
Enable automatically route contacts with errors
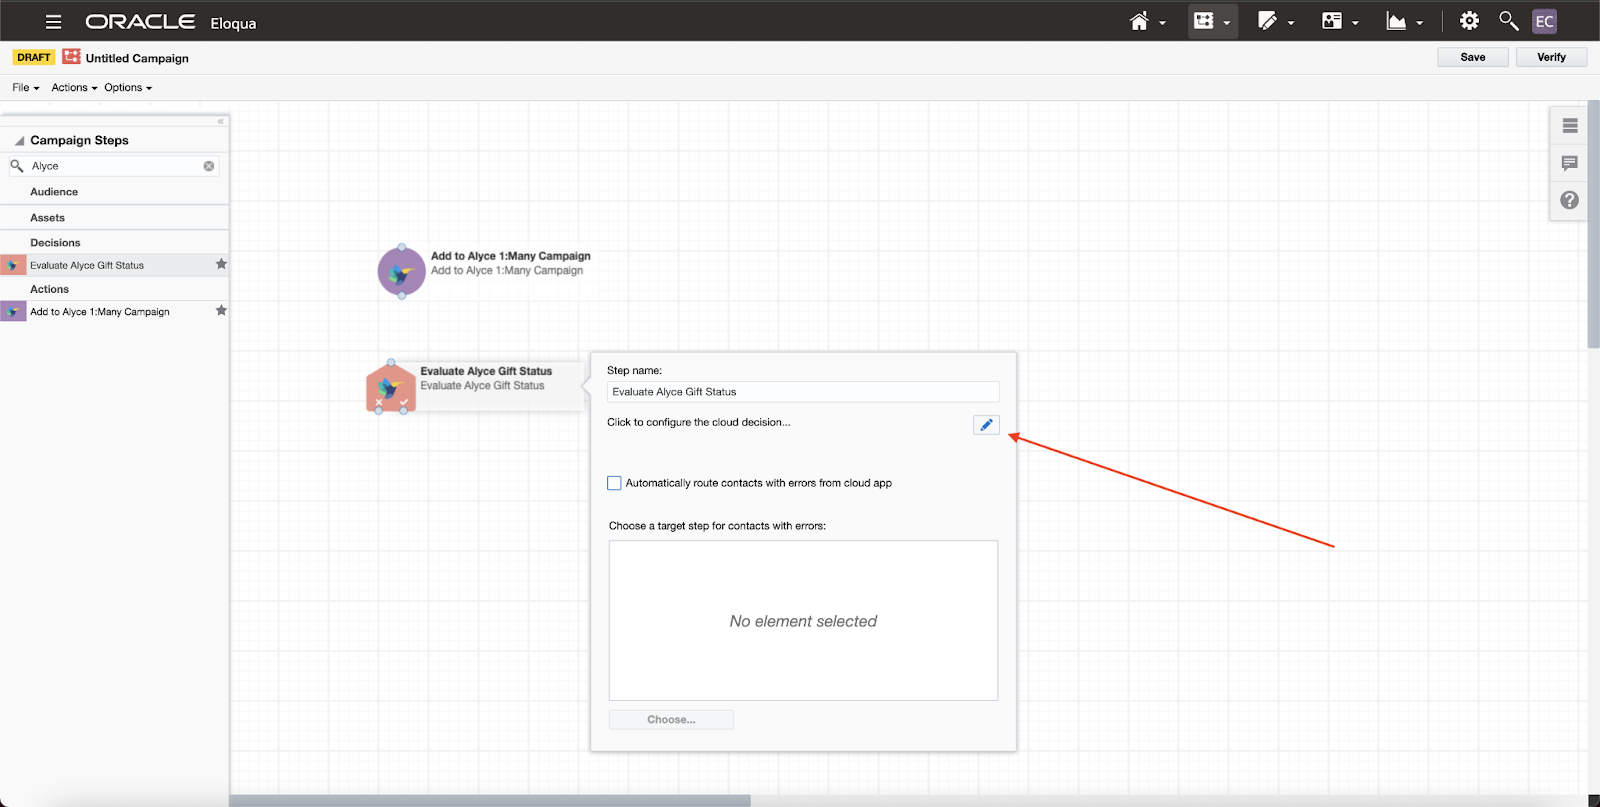tap(614, 483)
